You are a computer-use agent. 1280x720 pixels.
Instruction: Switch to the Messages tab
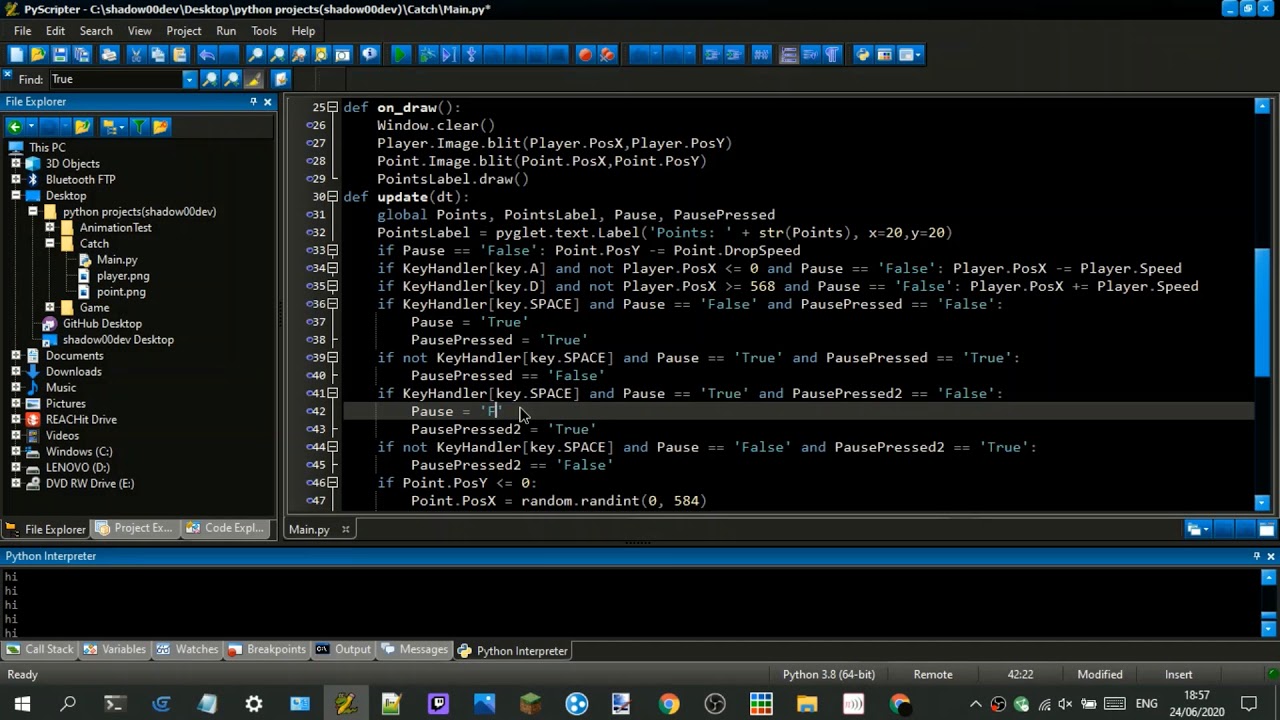[x=415, y=650]
